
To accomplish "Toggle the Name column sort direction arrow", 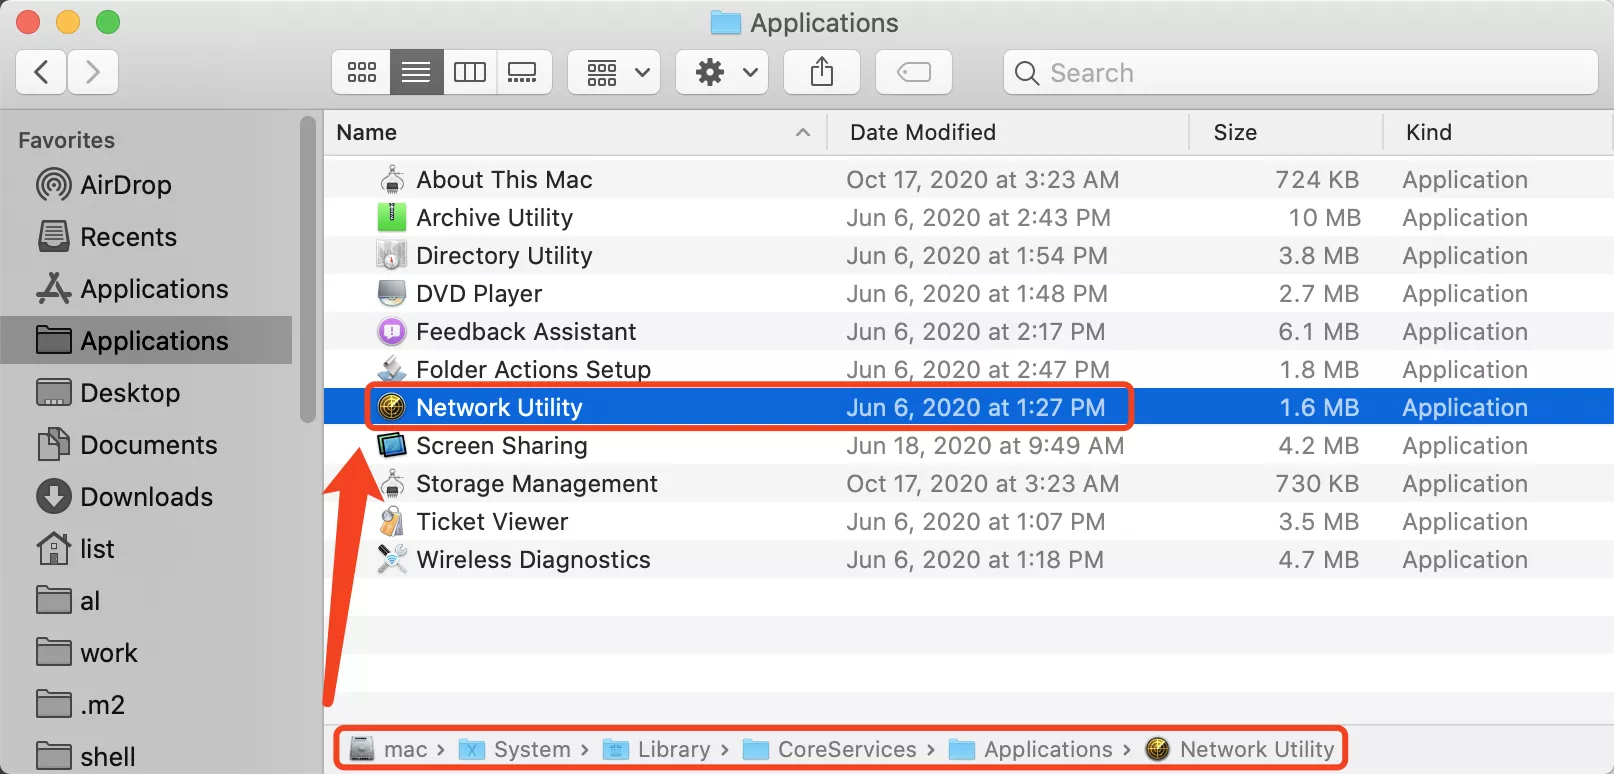I will 802,132.
